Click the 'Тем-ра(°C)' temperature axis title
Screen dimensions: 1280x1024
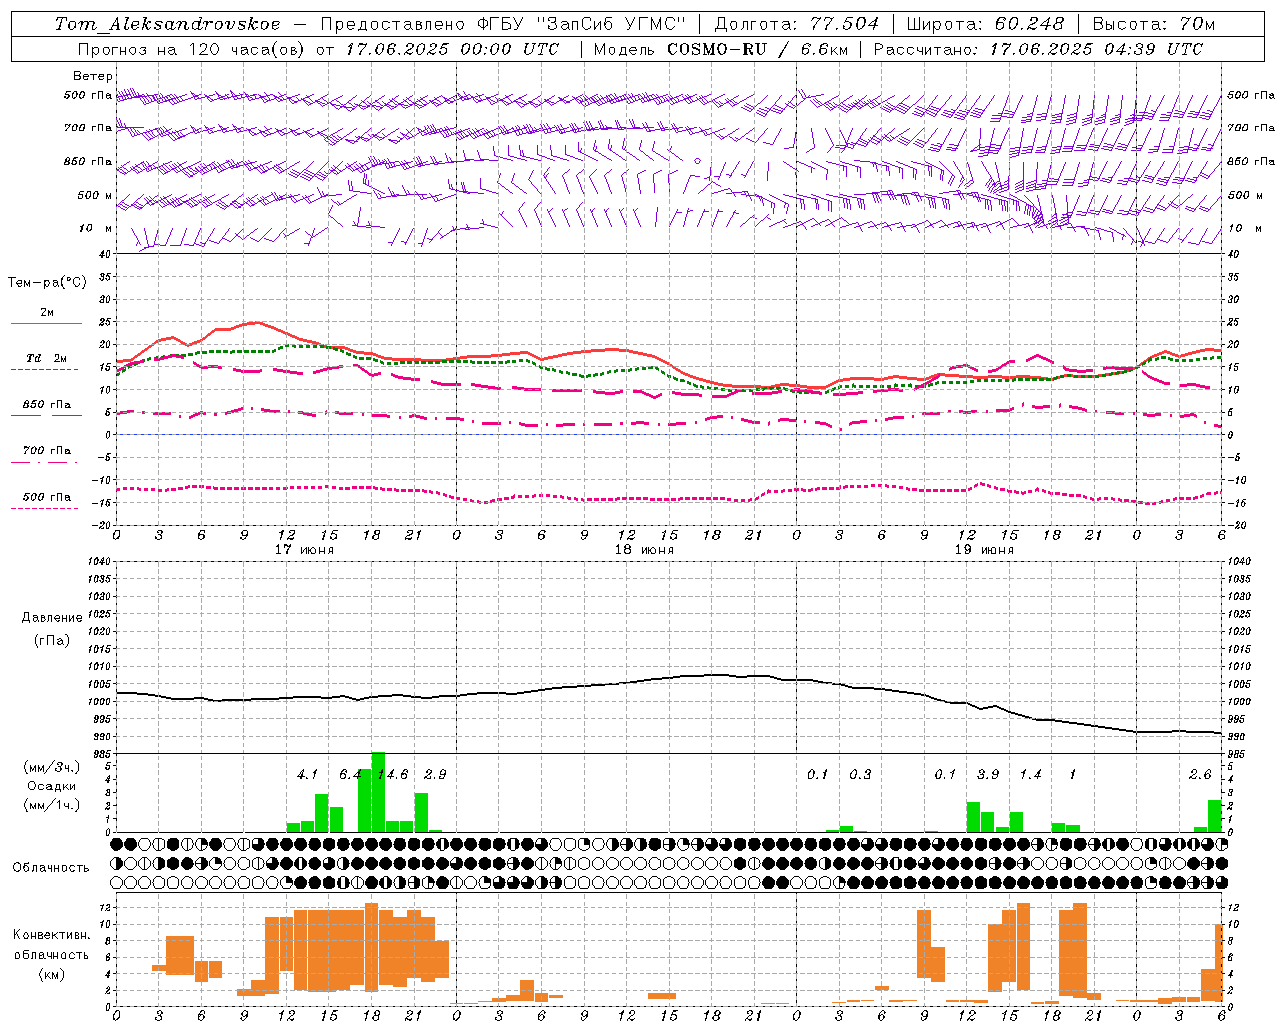pos(47,283)
